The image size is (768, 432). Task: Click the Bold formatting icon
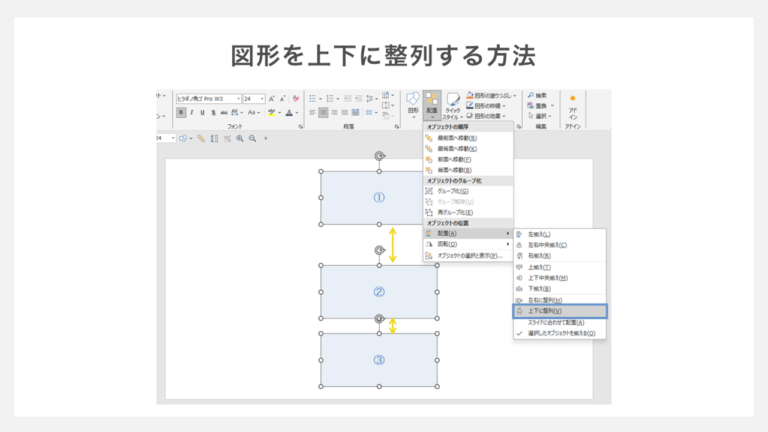181,113
